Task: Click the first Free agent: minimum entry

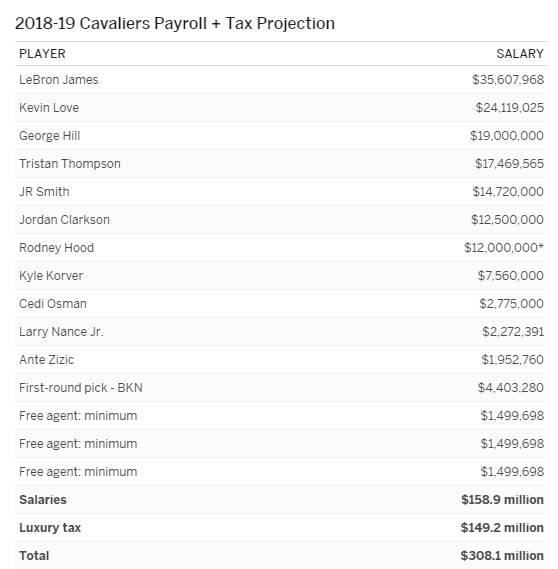Action: 78,416
